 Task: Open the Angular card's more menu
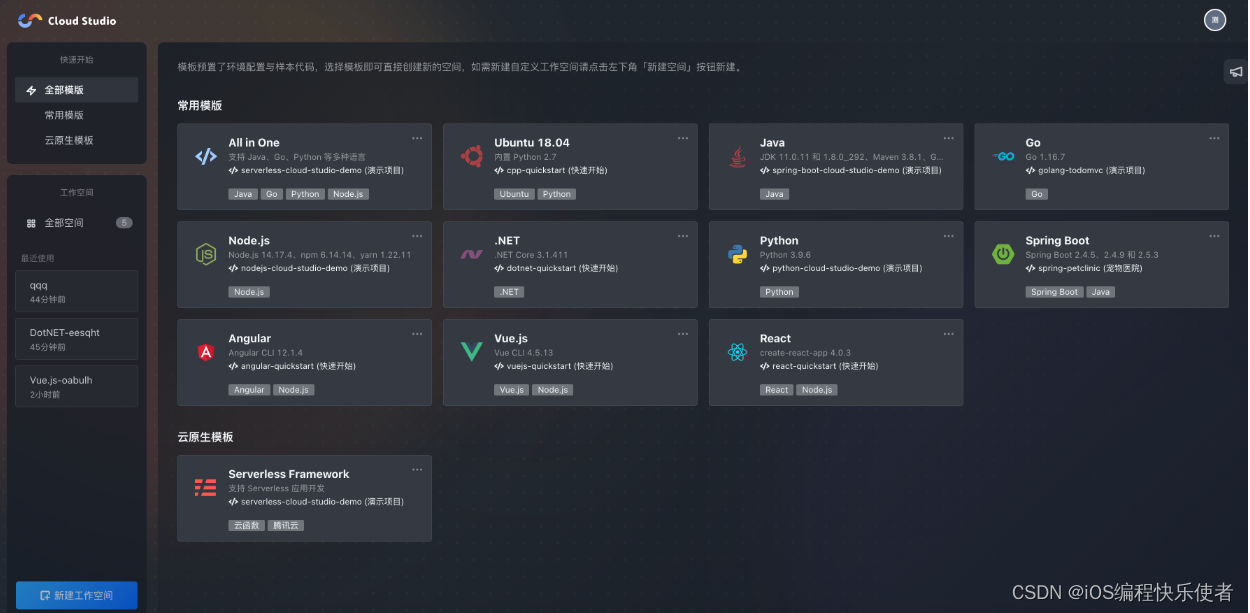[417, 334]
